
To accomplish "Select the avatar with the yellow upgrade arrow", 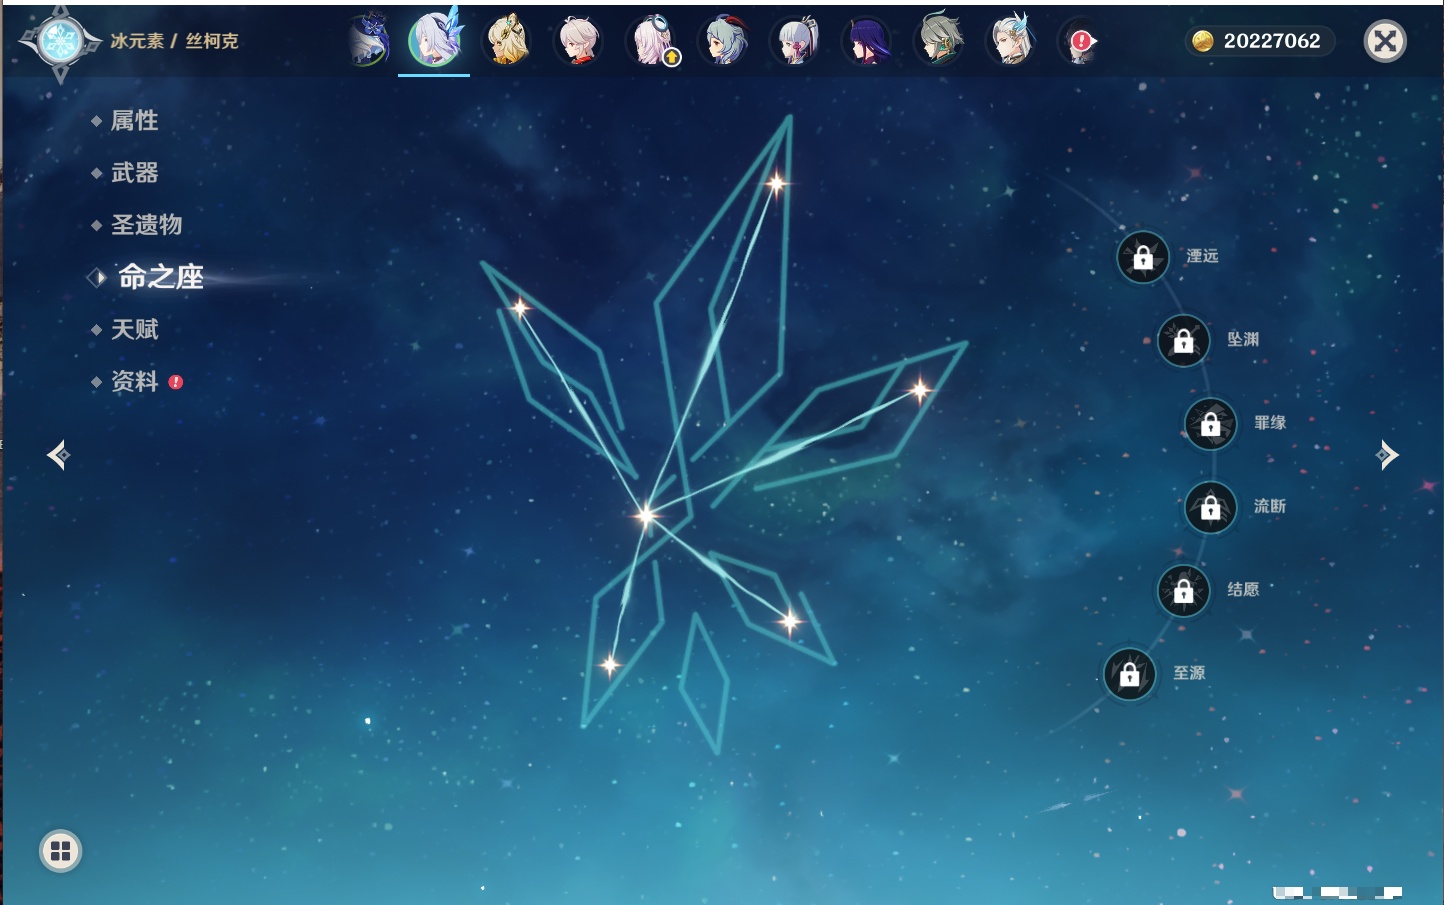I will tap(652, 41).
